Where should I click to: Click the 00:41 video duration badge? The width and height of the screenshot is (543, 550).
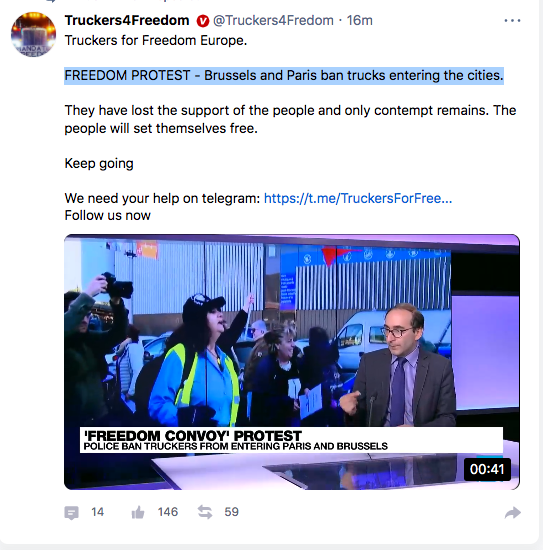point(487,469)
